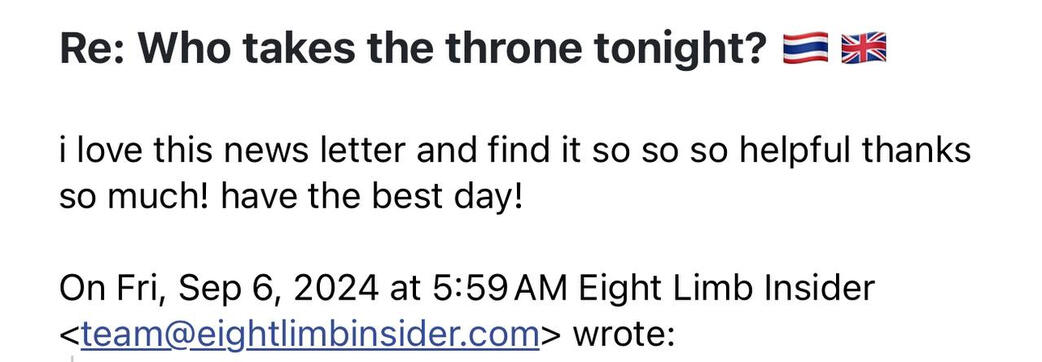Click the "On Fri, Sep 6, 2024" date

[220, 289]
